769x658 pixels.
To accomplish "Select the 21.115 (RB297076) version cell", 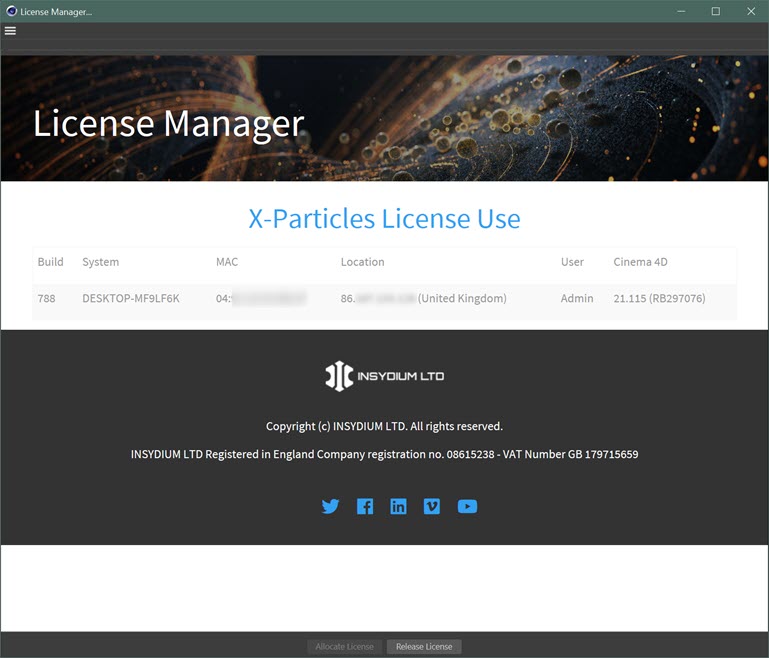I will tap(659, 298).
